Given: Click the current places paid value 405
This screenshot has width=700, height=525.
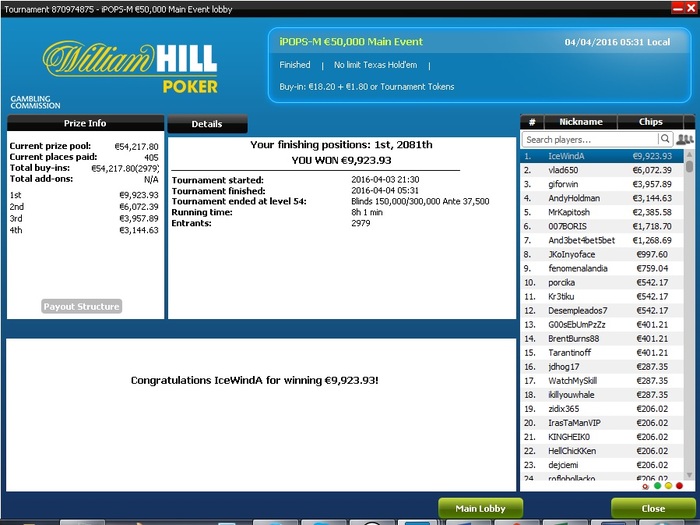Looking at the screenshot, I should click(151, 158).
